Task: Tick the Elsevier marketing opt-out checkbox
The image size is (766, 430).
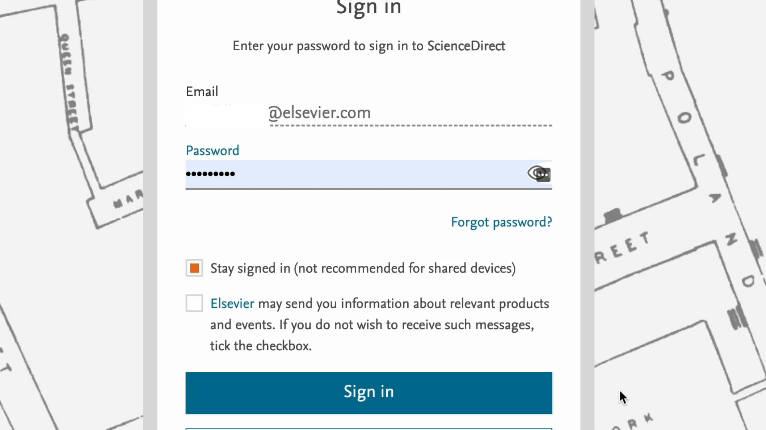Action: (x=194, y=303)
